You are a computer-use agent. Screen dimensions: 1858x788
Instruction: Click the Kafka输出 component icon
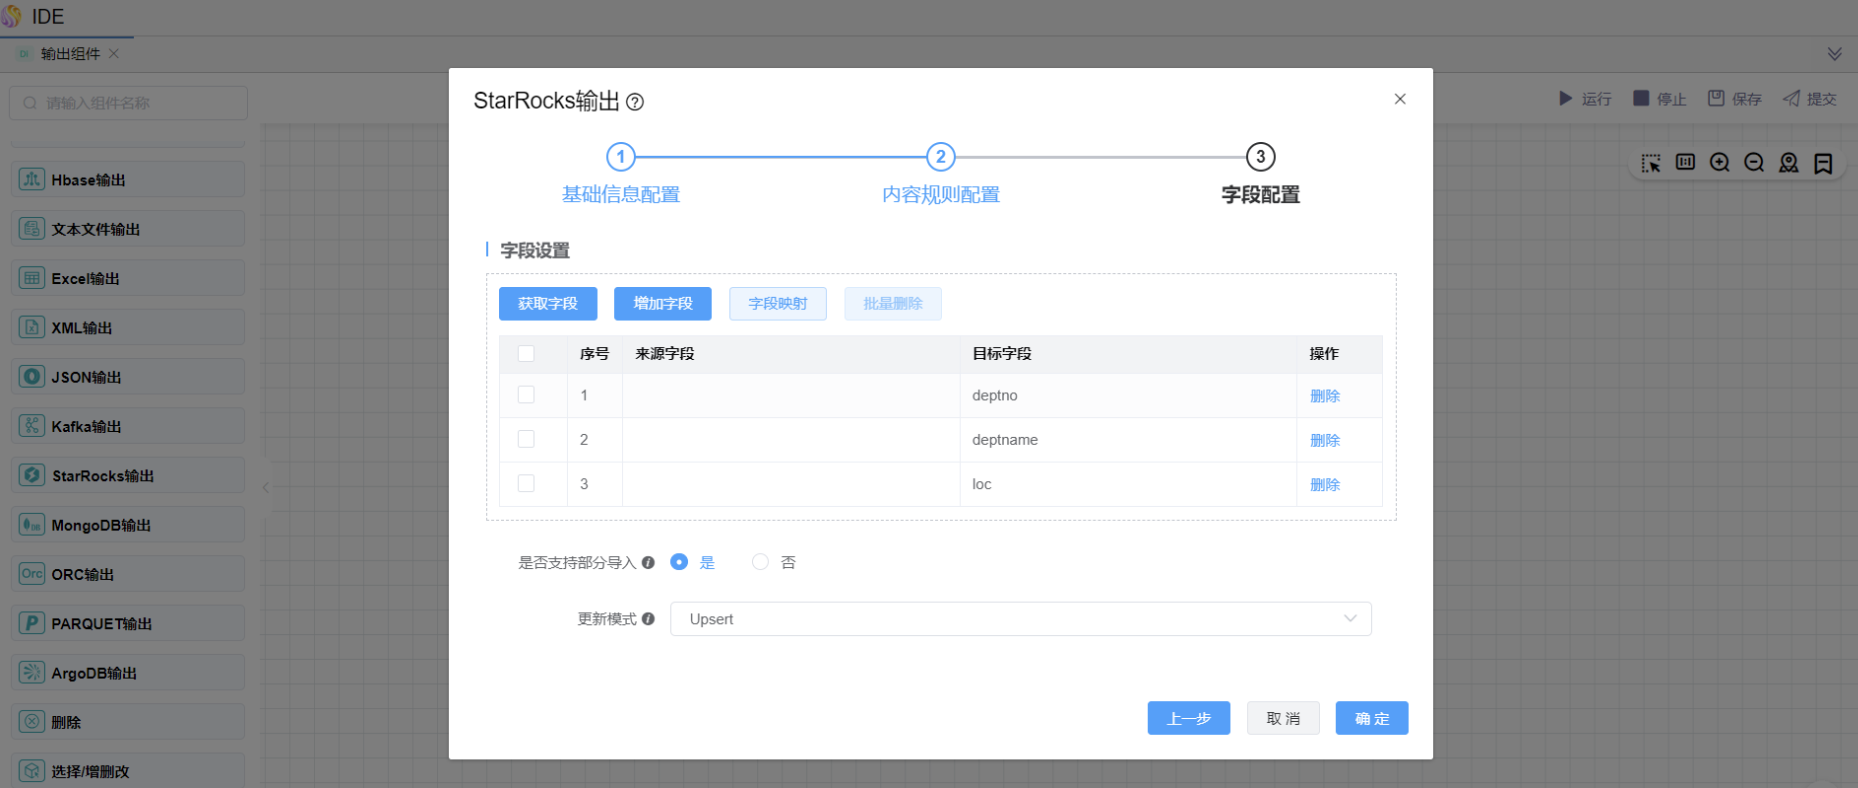coord(32,426)
